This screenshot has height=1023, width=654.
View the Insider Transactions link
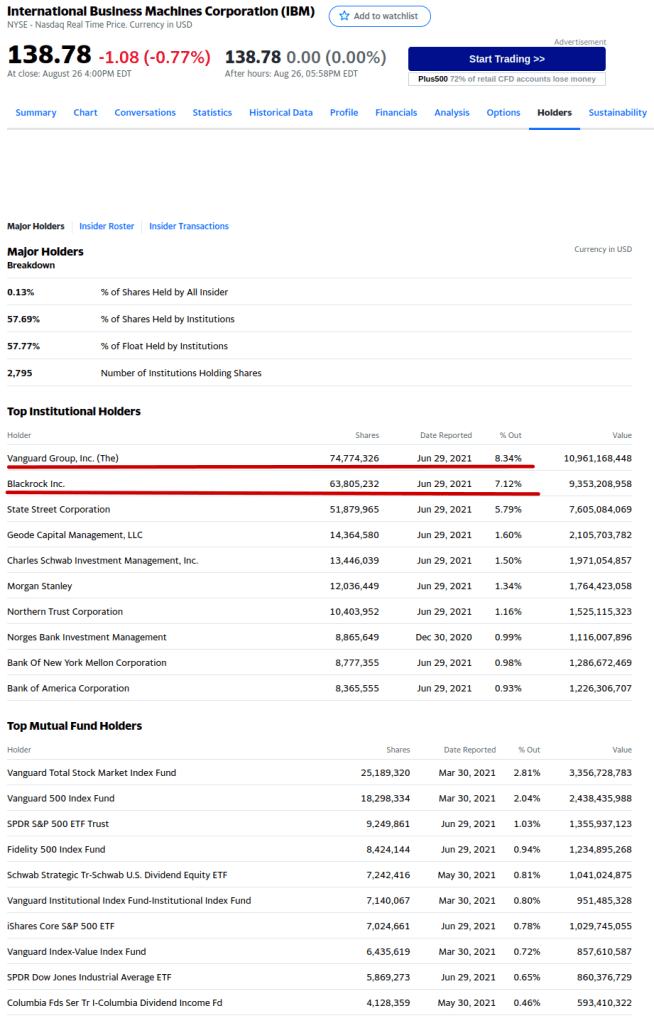189,226
